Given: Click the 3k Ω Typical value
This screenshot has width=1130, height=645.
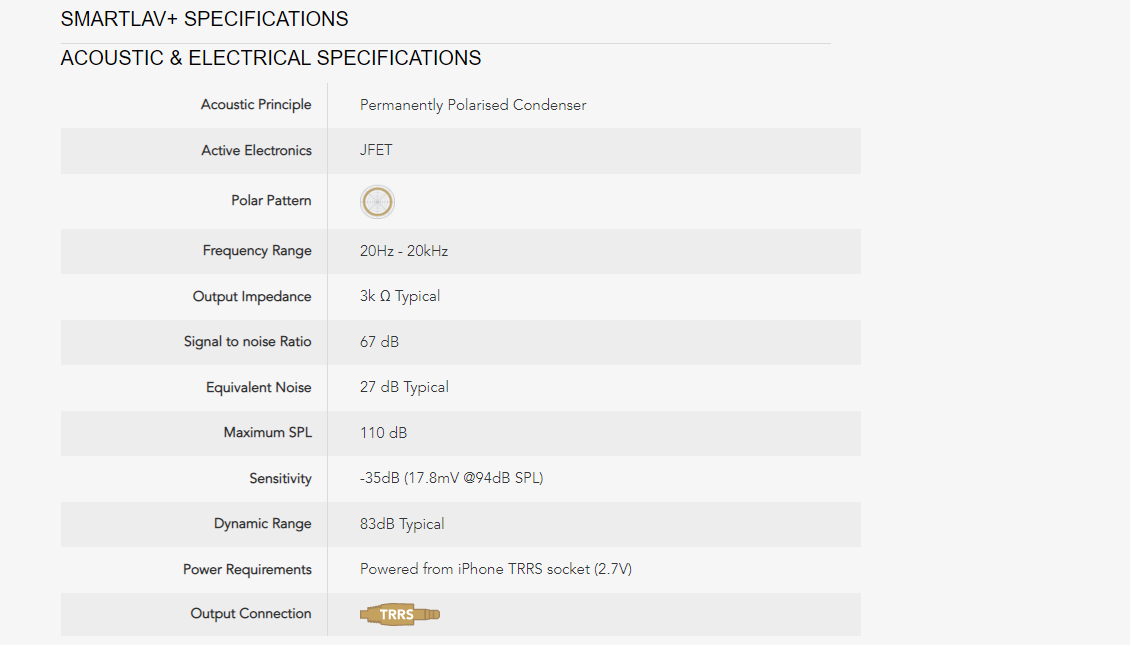Looking at the screenshot, I should pos(400,296).
